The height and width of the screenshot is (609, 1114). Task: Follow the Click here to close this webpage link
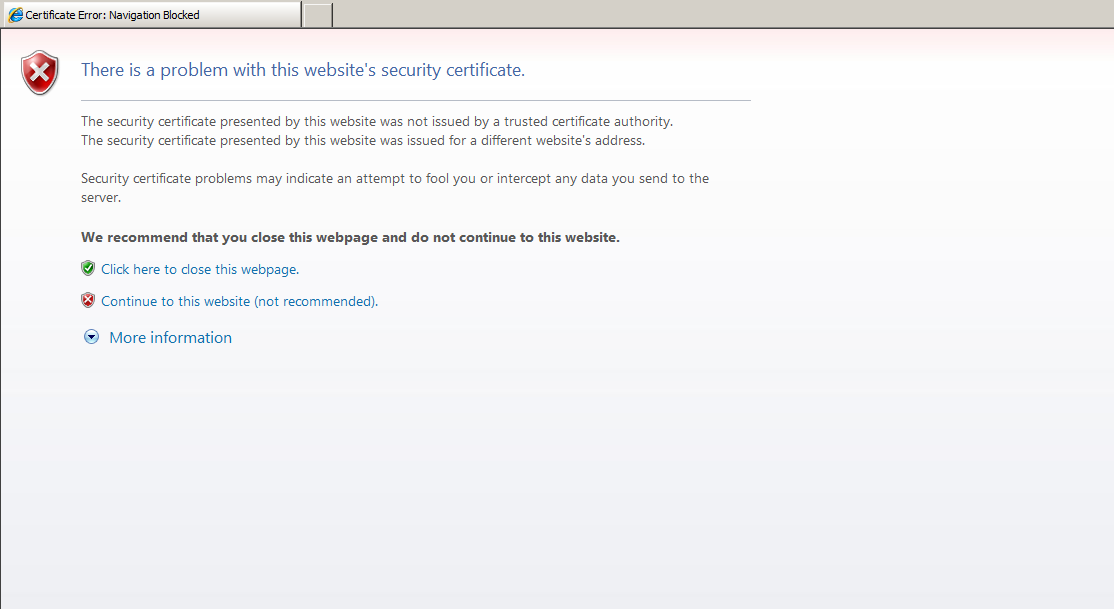pyautogui.click(x=200, y=269)
